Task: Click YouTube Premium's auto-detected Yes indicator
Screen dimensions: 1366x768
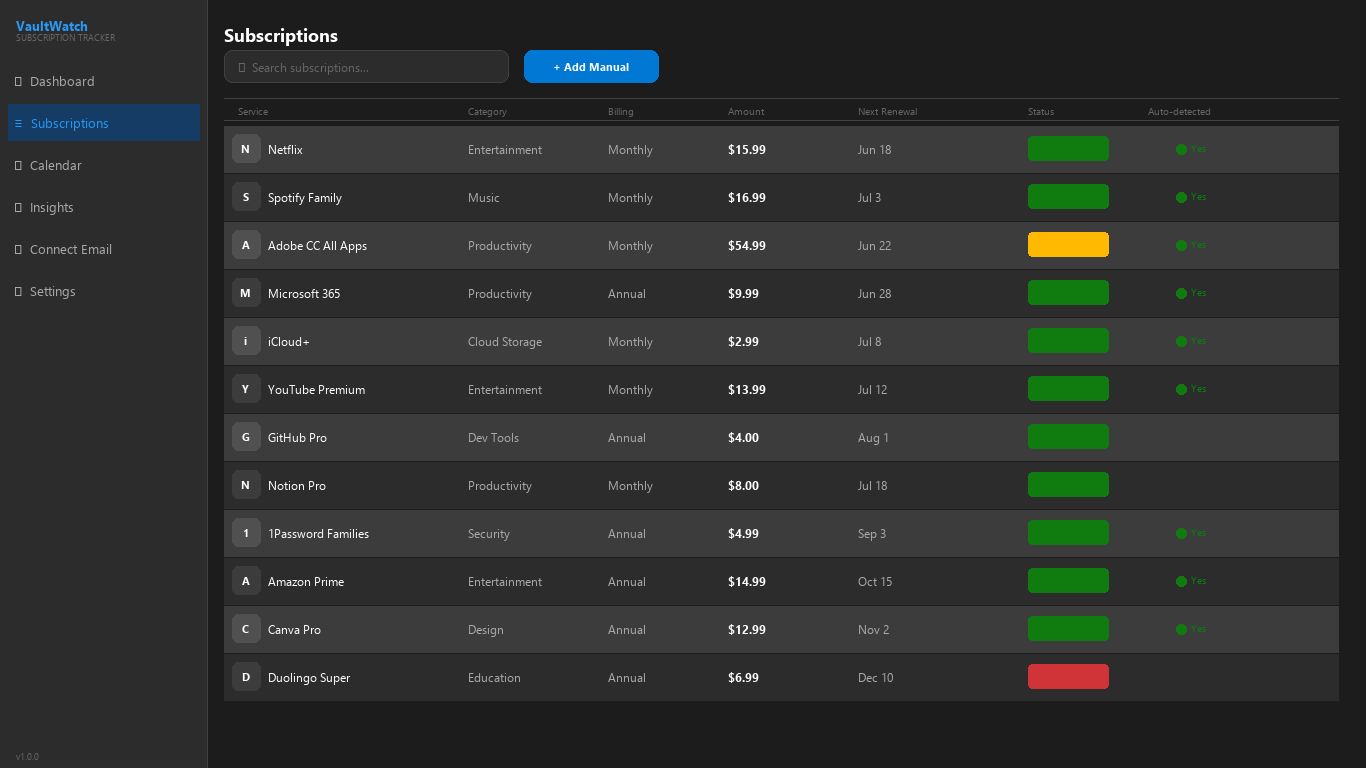Action: 1191,389
